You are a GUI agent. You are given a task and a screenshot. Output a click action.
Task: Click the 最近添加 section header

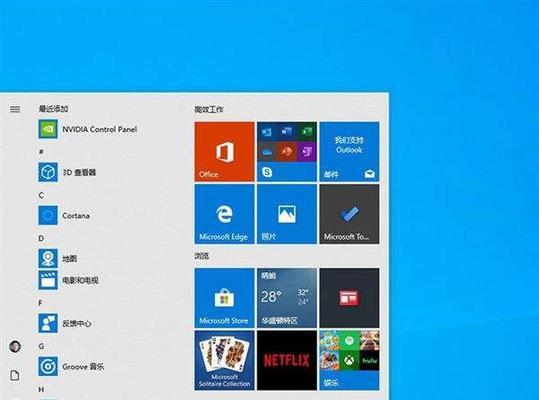(x=53, y=109)
